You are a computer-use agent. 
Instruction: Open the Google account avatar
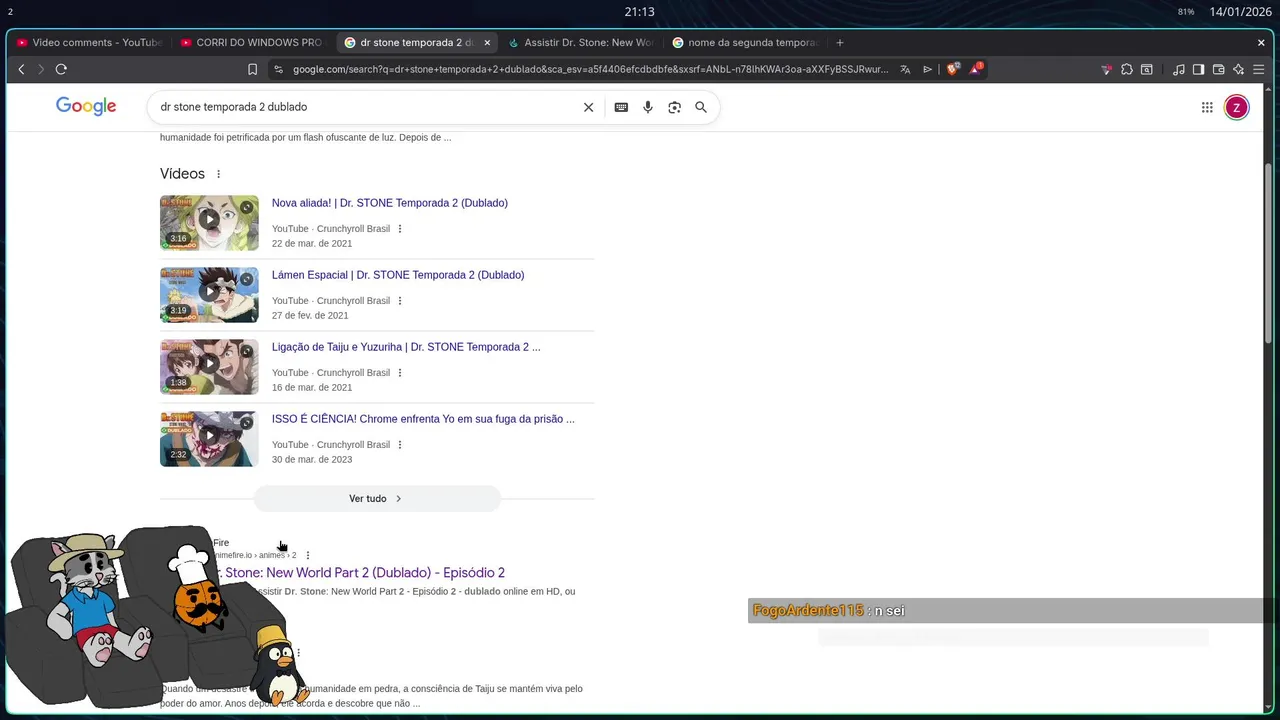click(x=1237, y=107)
